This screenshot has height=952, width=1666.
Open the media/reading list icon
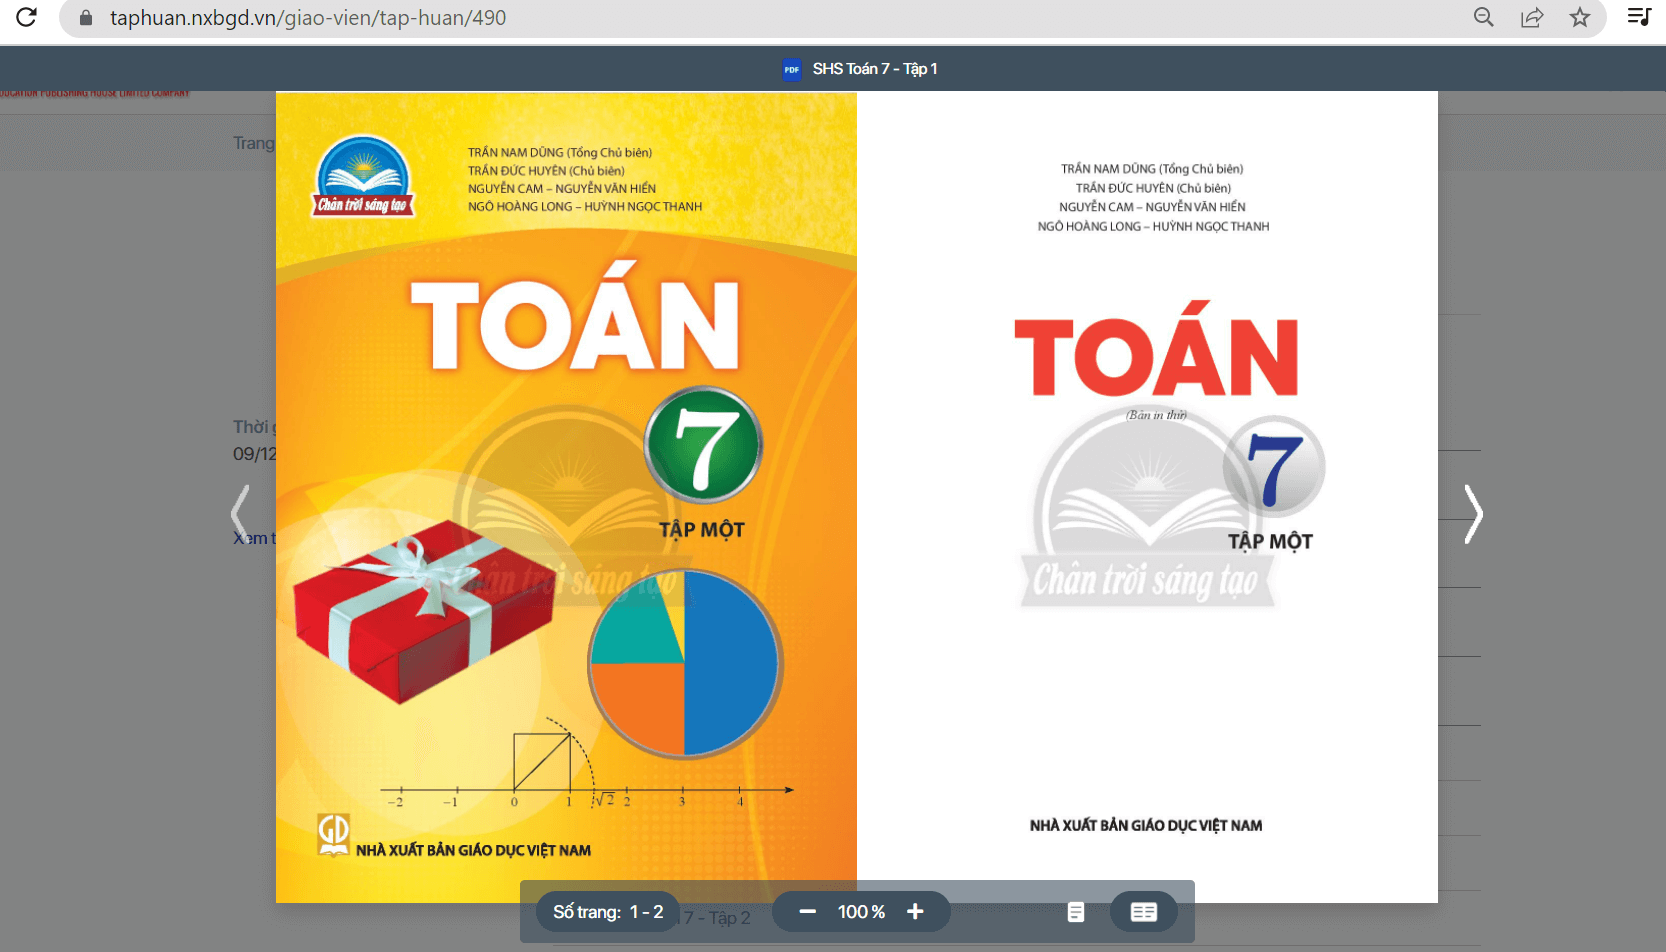coord(1638,17)
